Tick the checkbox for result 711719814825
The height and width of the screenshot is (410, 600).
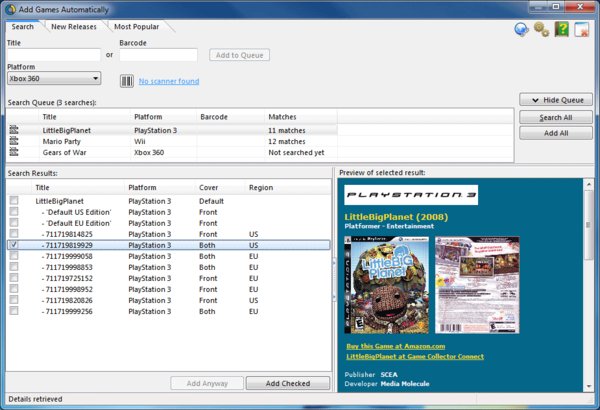(14, 233)
